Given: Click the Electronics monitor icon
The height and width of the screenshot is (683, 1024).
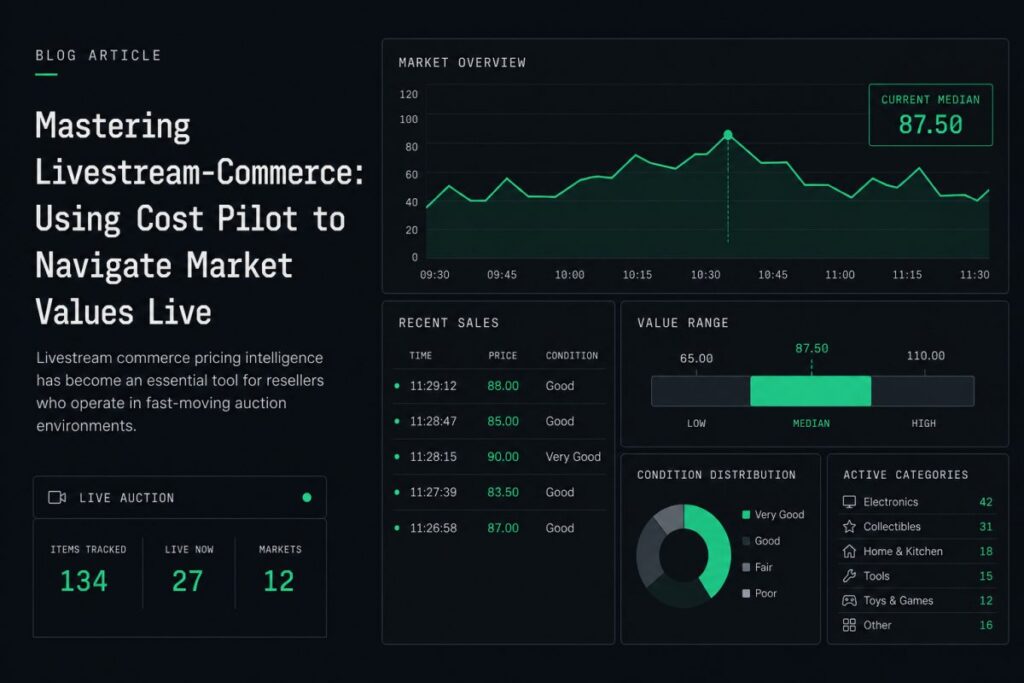Looking at the screenshot, I should pos(849,501).
